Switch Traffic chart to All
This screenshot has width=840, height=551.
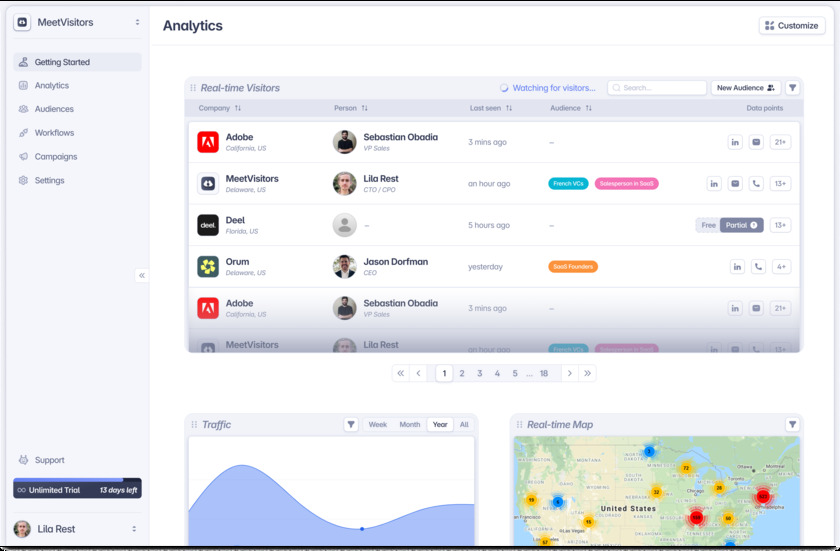pos(464,425)
